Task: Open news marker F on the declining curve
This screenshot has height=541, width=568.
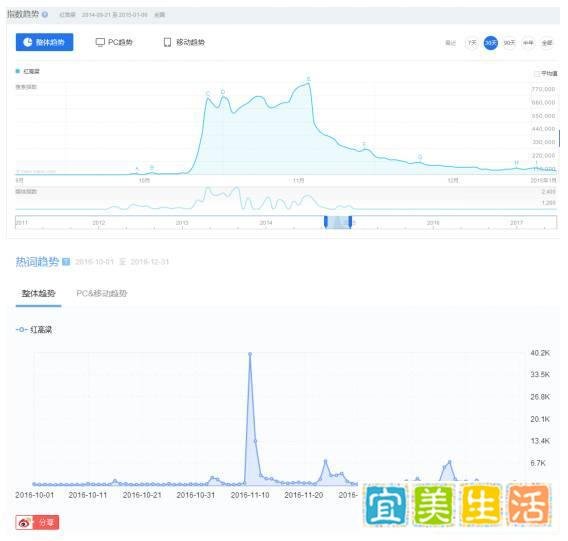Action: click(364, 144)
